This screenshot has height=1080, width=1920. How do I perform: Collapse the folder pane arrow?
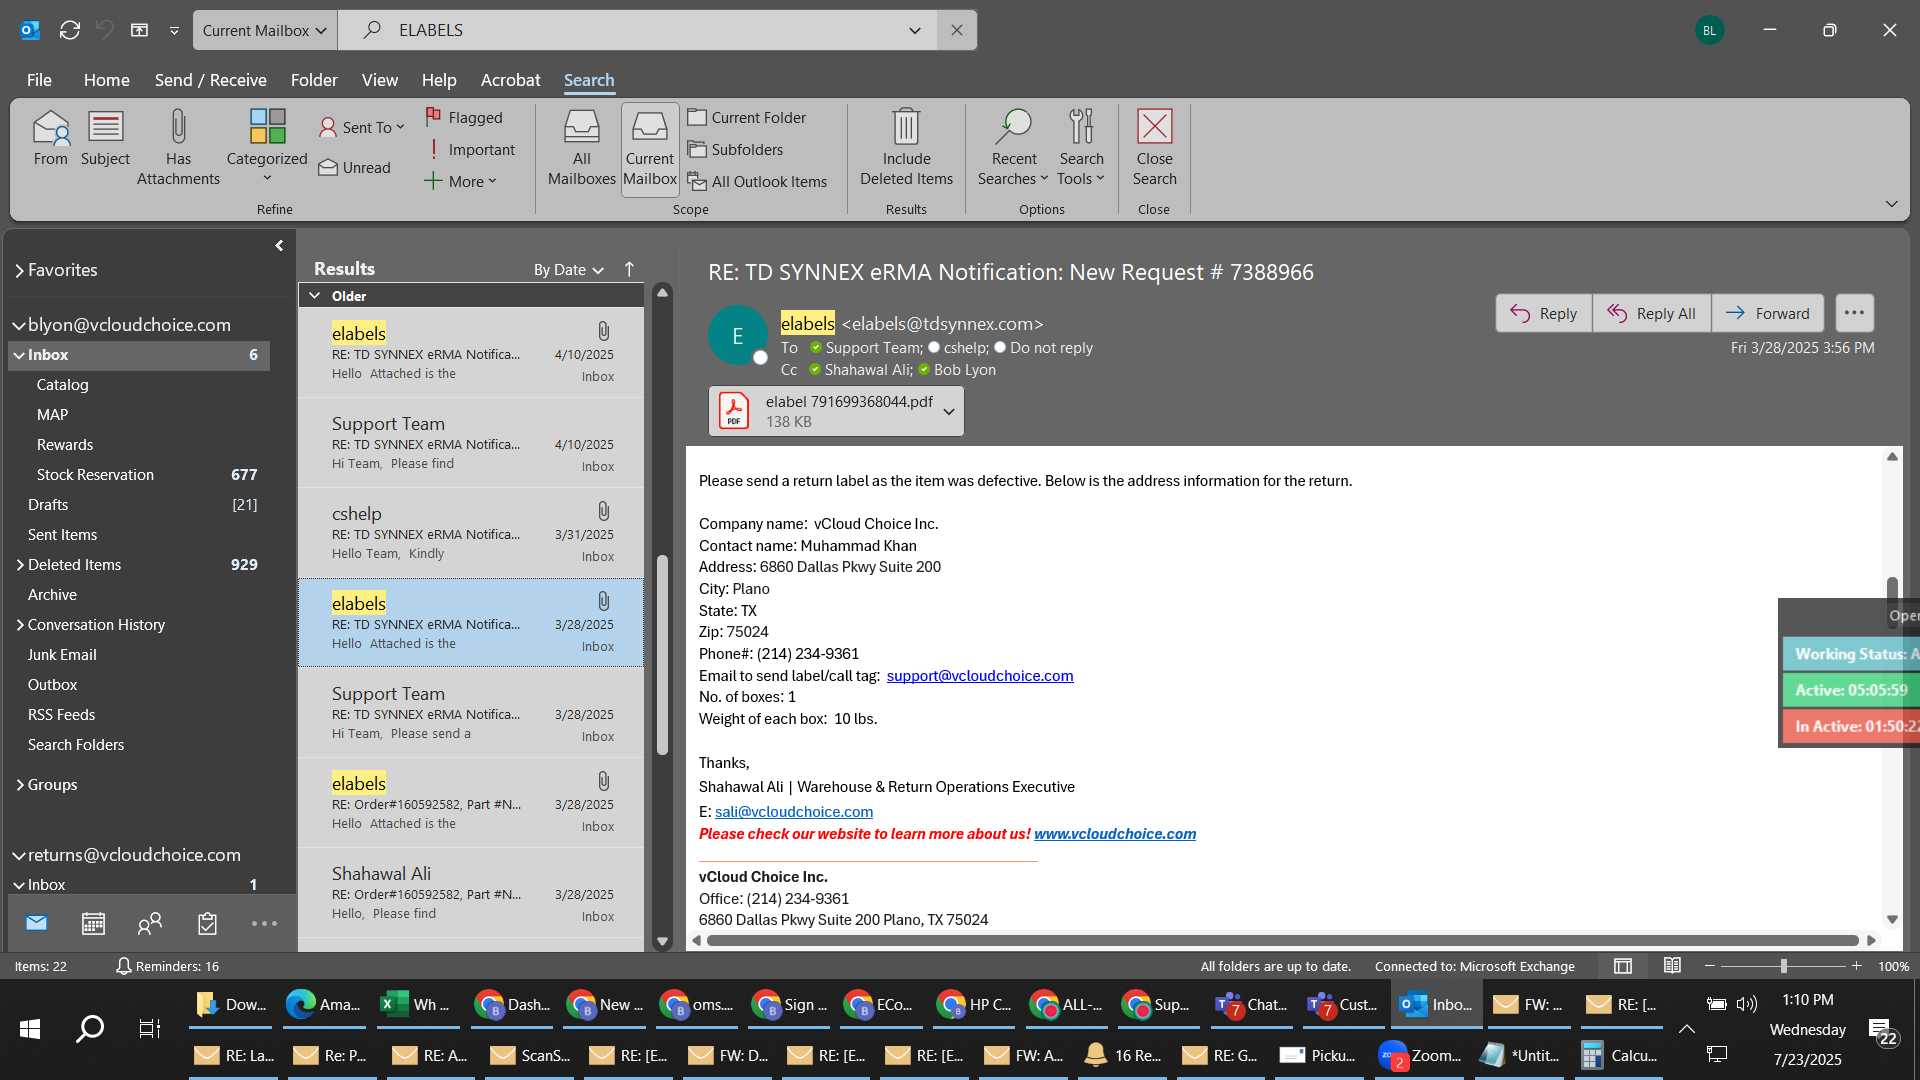(279, 245)
